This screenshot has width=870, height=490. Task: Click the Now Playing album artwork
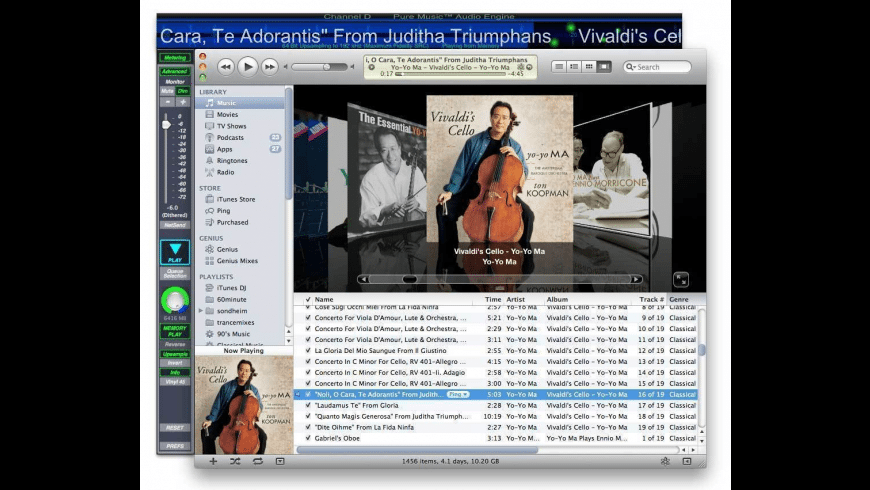pos(244,405)
